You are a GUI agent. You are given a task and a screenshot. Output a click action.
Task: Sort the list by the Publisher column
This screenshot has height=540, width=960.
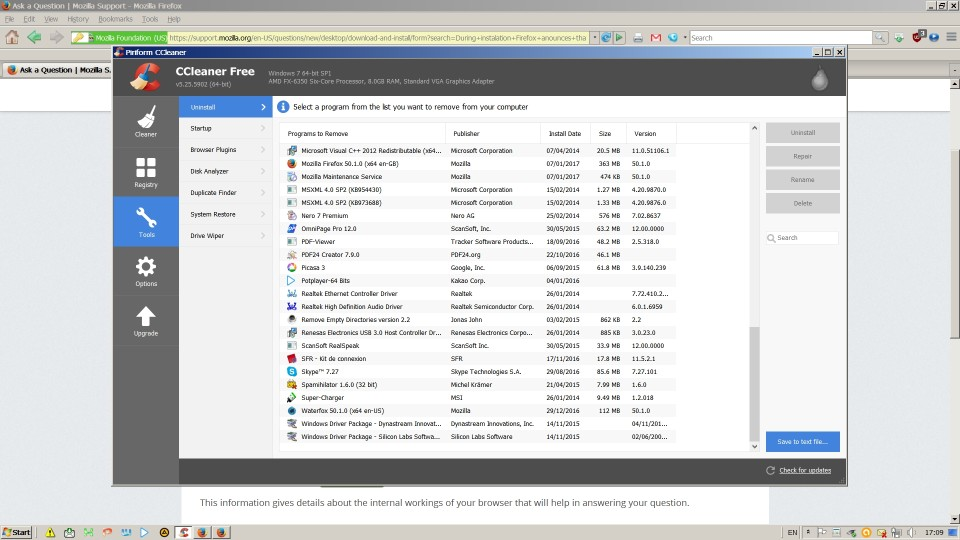point(492,133)
